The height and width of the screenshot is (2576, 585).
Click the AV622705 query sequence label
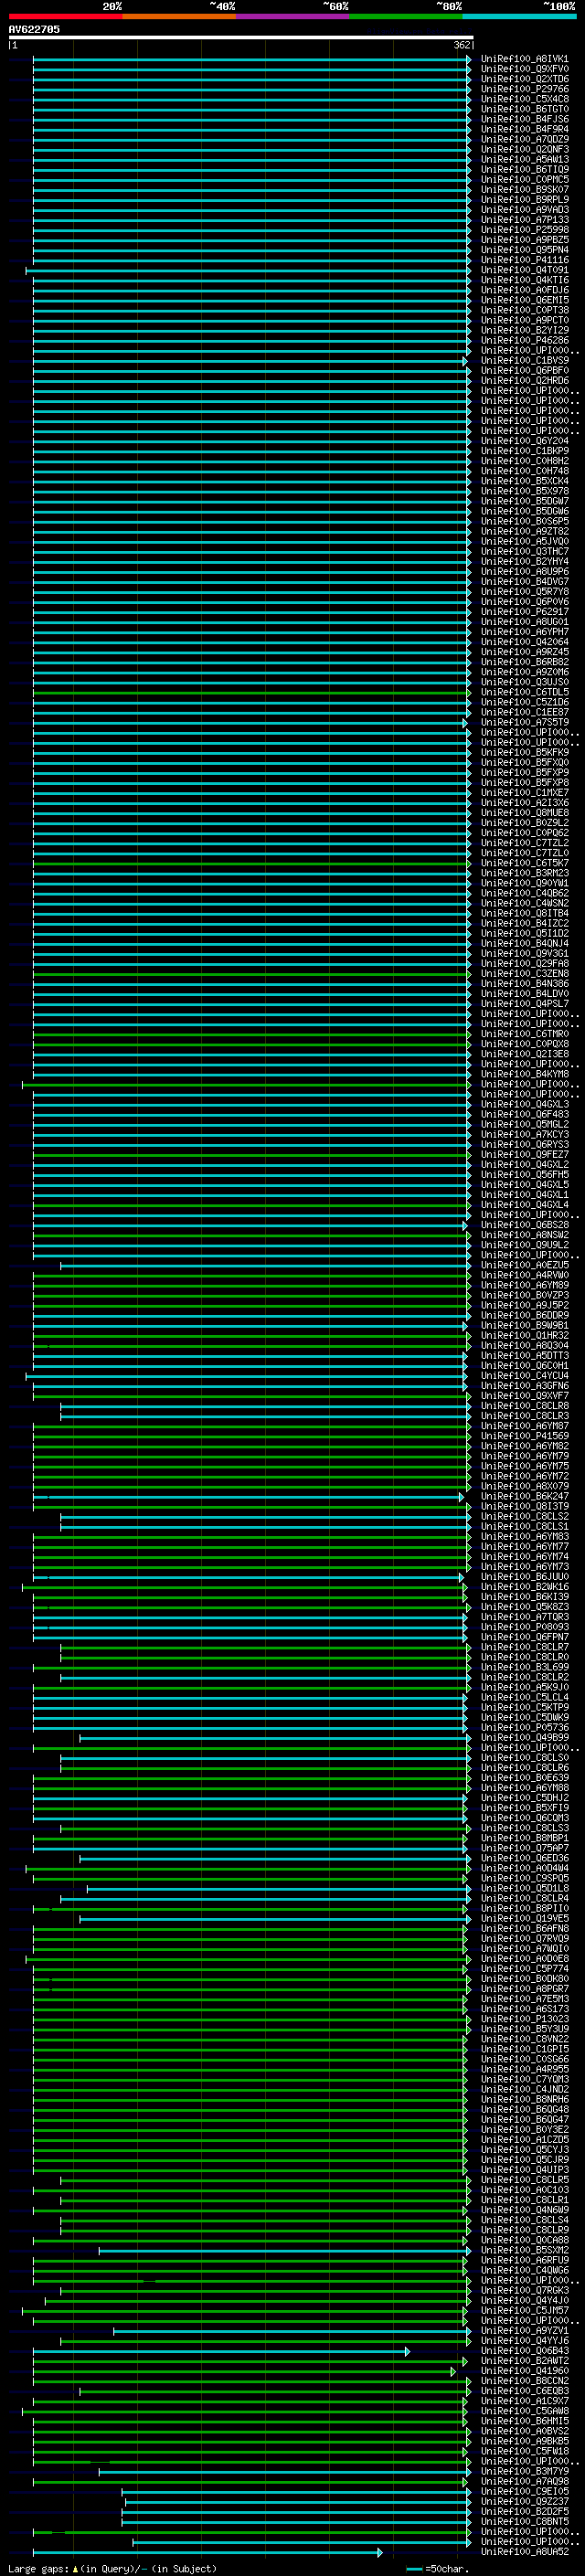pos(34,29)
